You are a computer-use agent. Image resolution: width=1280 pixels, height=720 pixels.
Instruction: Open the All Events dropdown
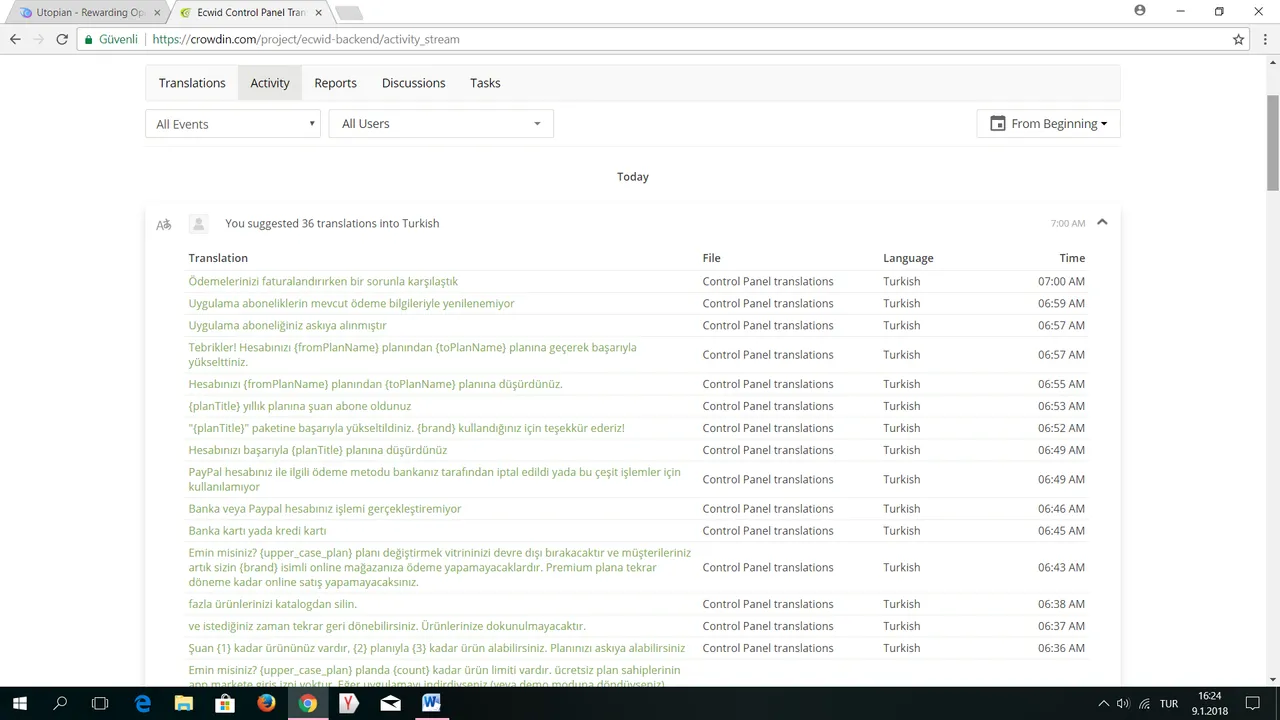[233, 124]
